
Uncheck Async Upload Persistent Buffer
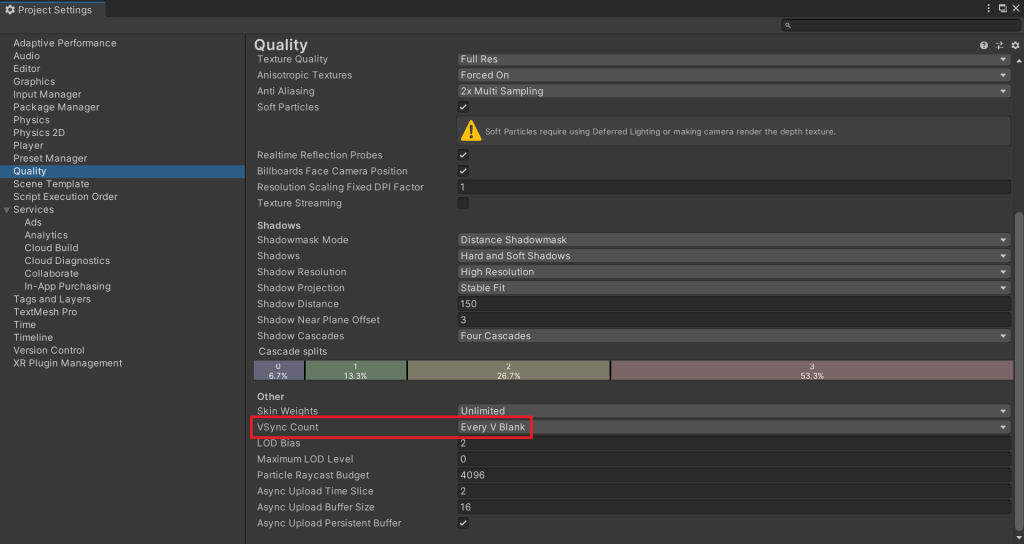click(x=463, y=523)
